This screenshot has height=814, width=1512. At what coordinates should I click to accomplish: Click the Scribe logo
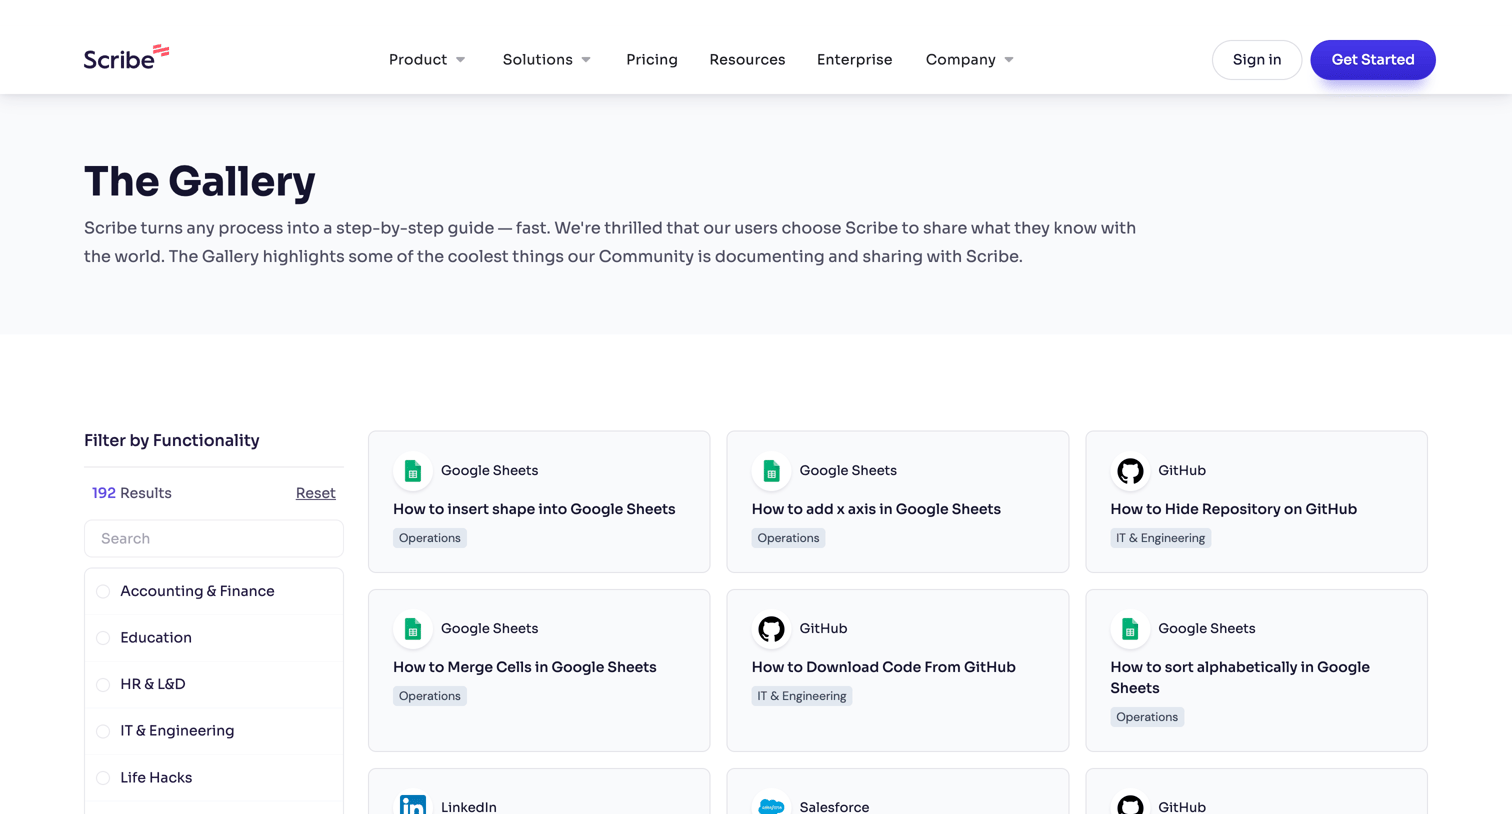click(126, 58)
